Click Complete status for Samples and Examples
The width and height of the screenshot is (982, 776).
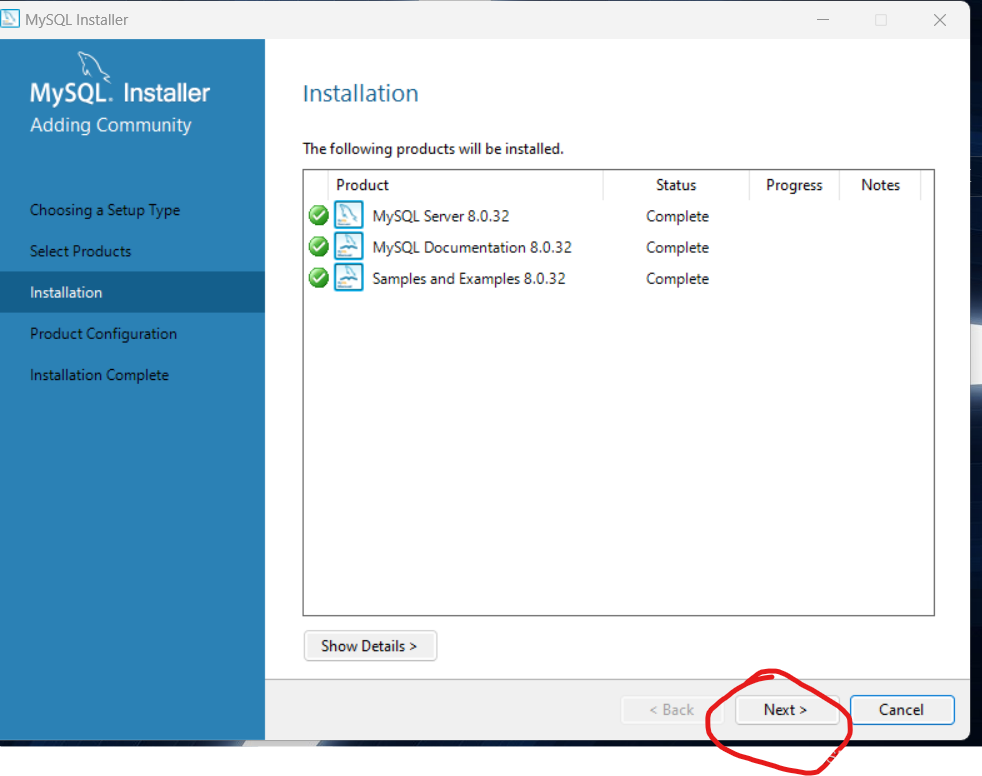tap(678, 279)
